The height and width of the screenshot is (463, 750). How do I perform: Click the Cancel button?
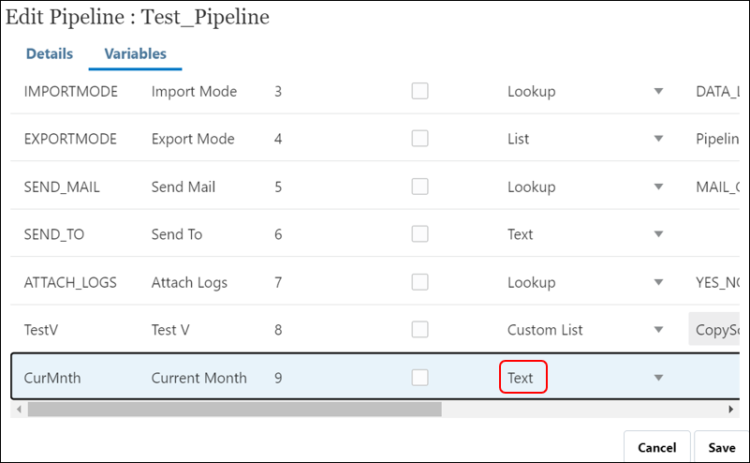(x=657, y=448)
